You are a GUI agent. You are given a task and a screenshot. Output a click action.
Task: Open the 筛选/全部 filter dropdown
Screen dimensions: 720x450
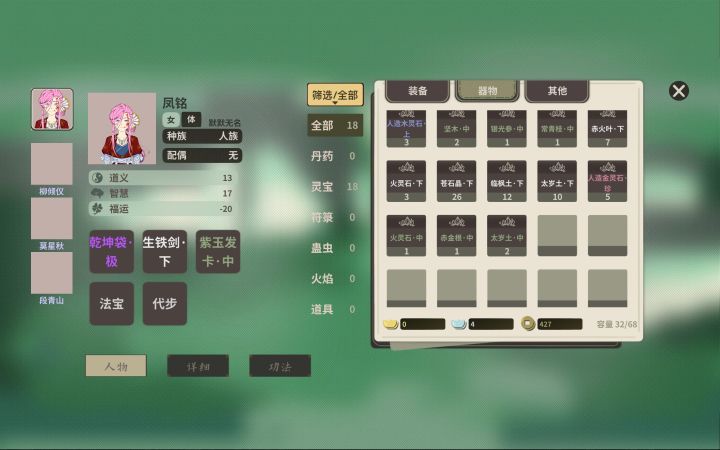pos(335,95)
